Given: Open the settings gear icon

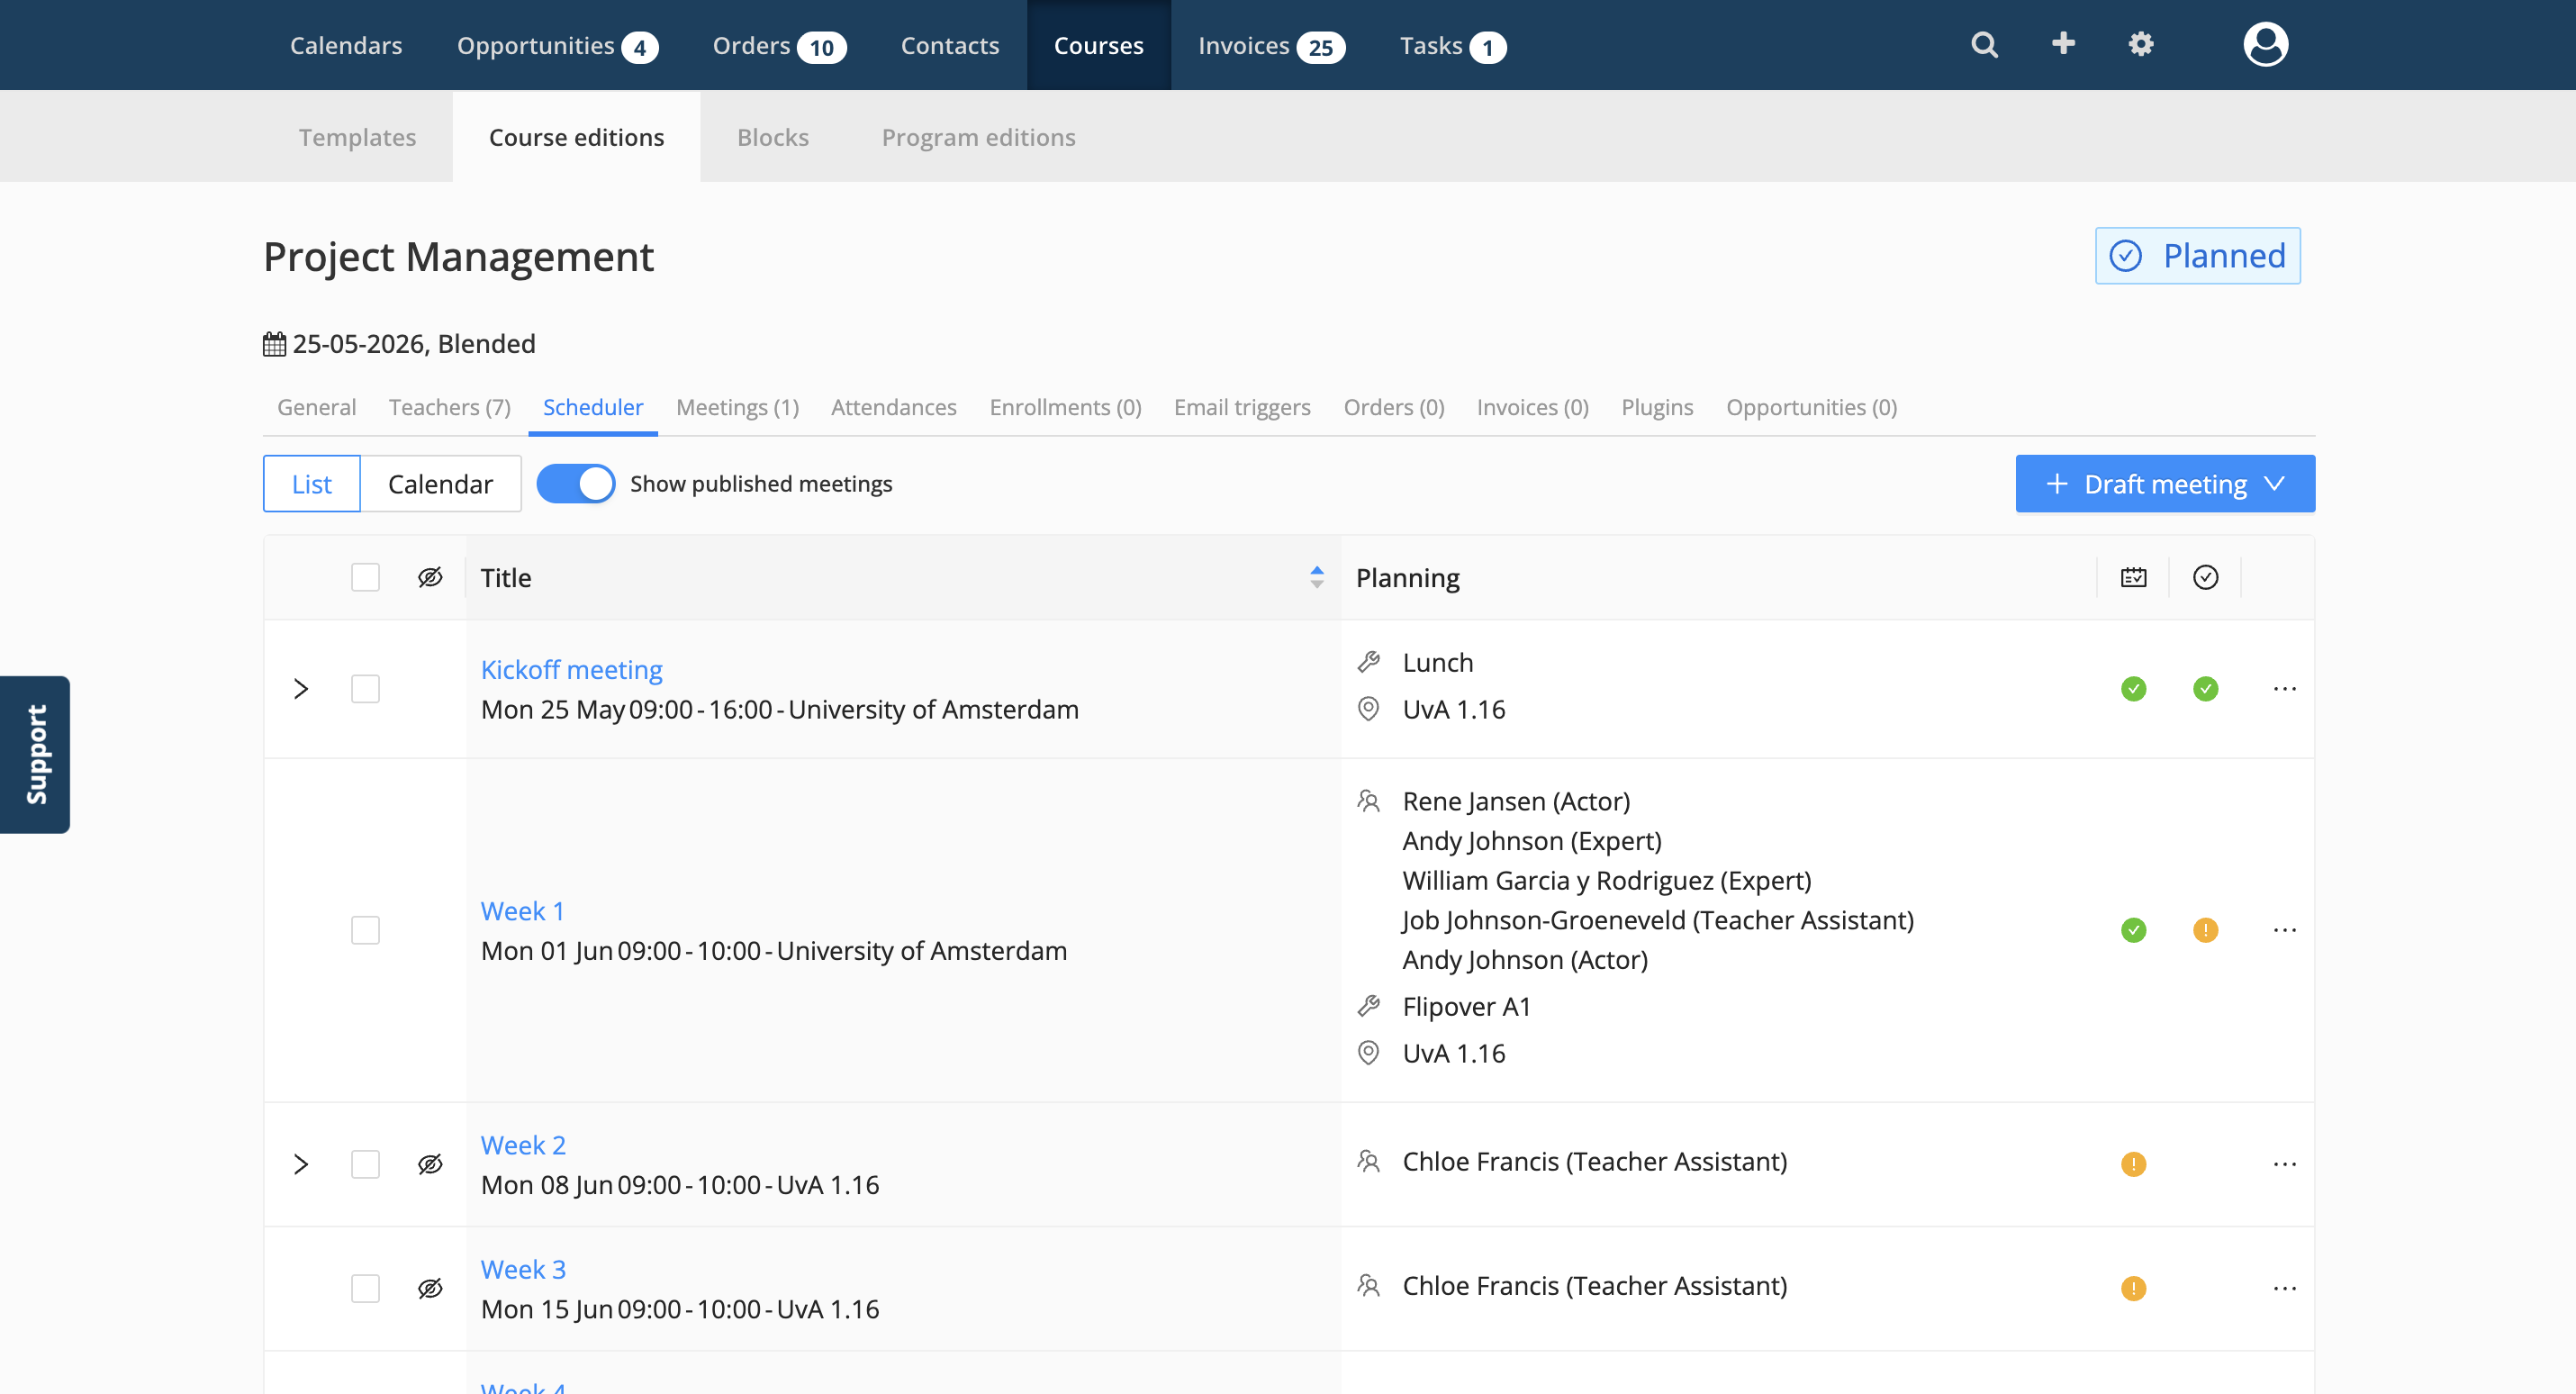Looking at the screenshot, I should coord(2140,44).
